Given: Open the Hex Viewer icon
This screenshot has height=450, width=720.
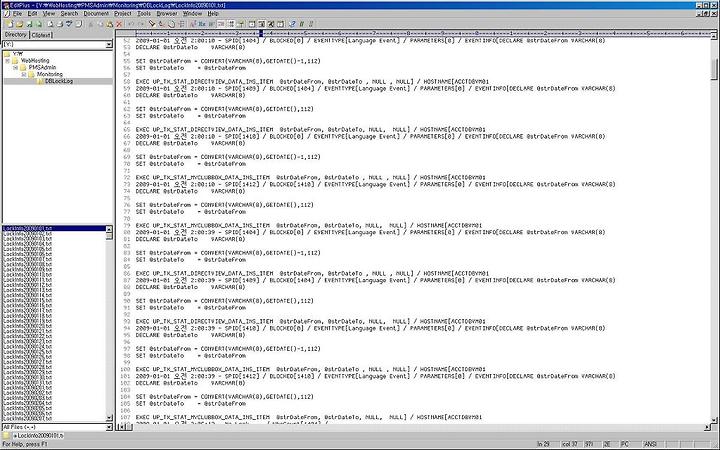Looking at the screenshot, I should coord(202,24).
